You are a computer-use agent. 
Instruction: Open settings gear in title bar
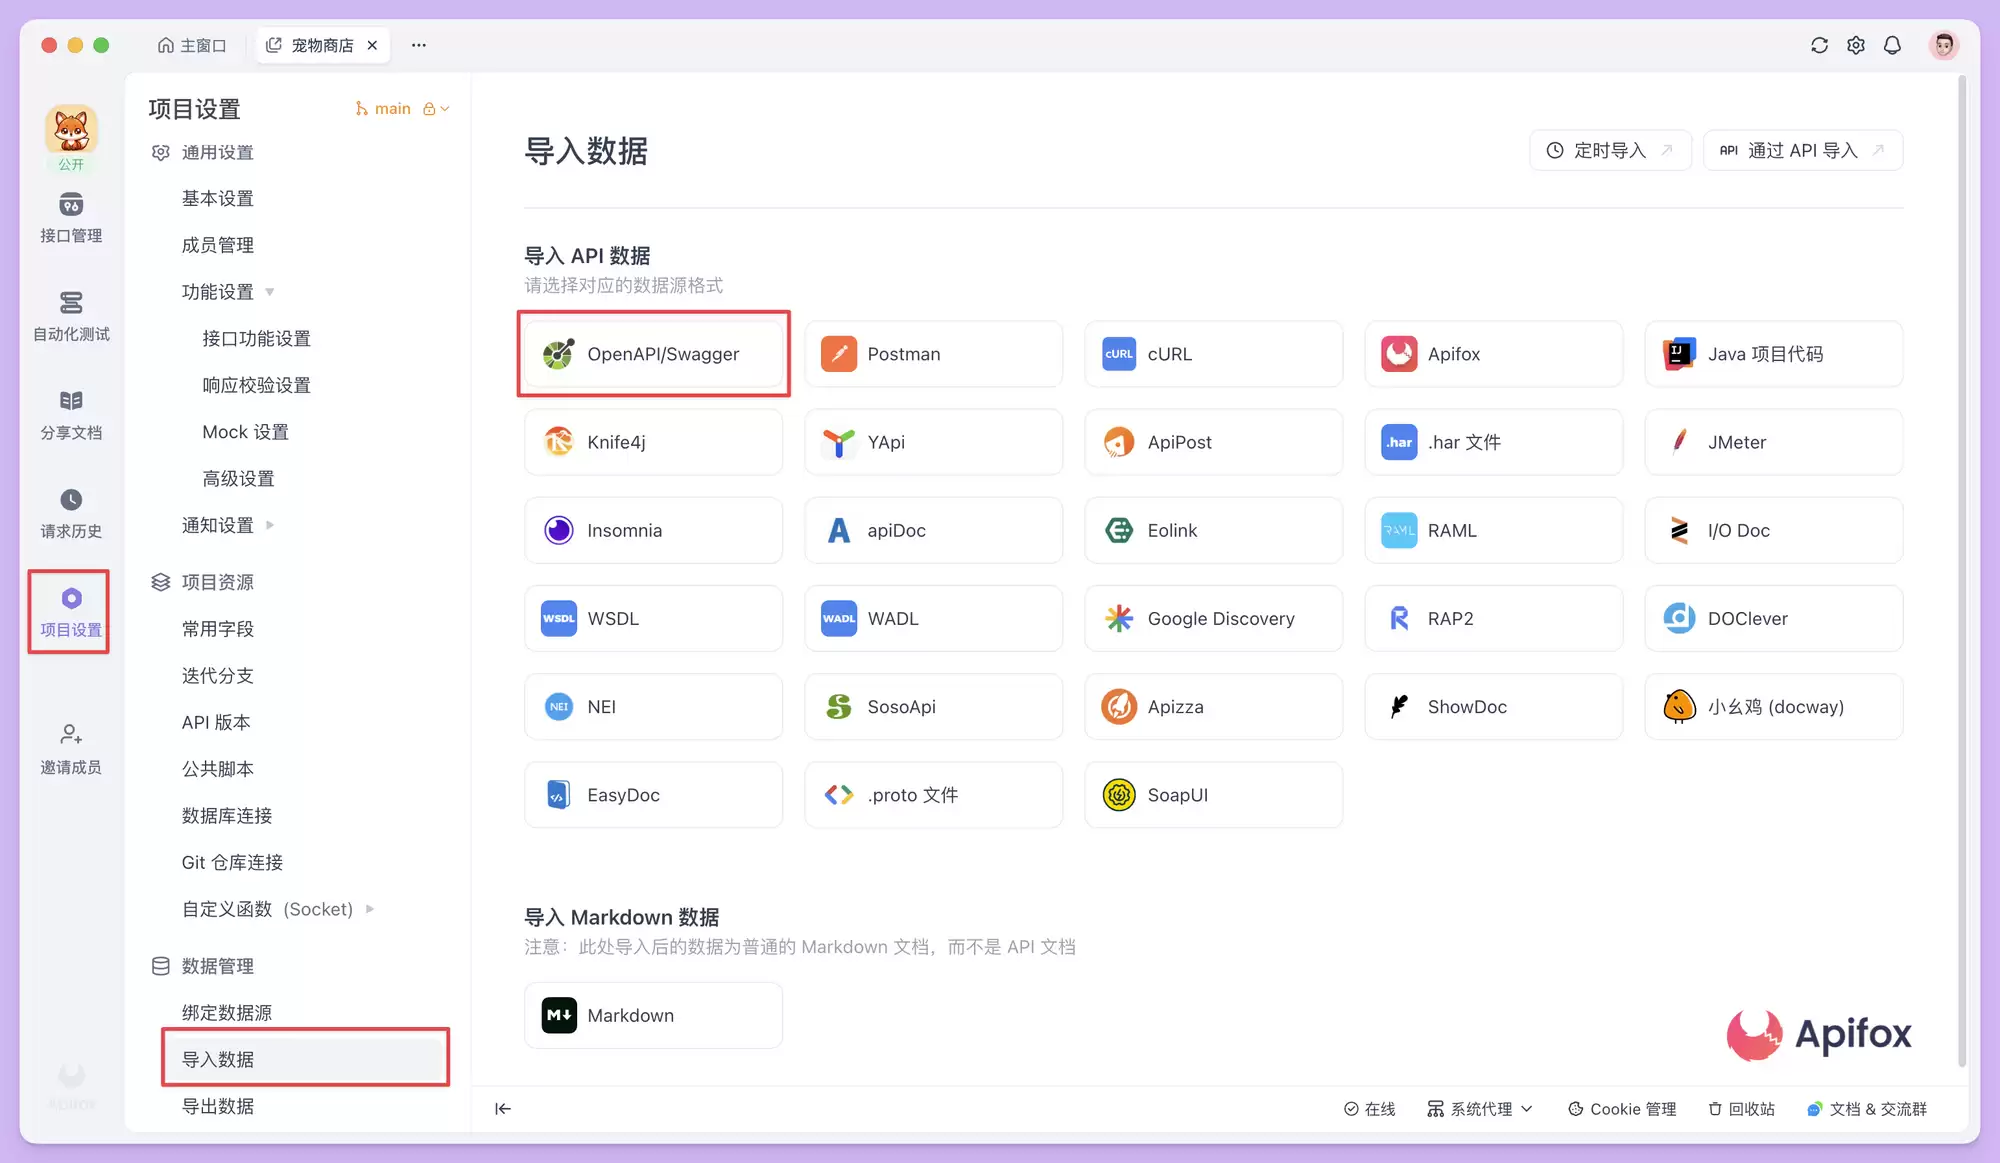tap(1856, 45)
